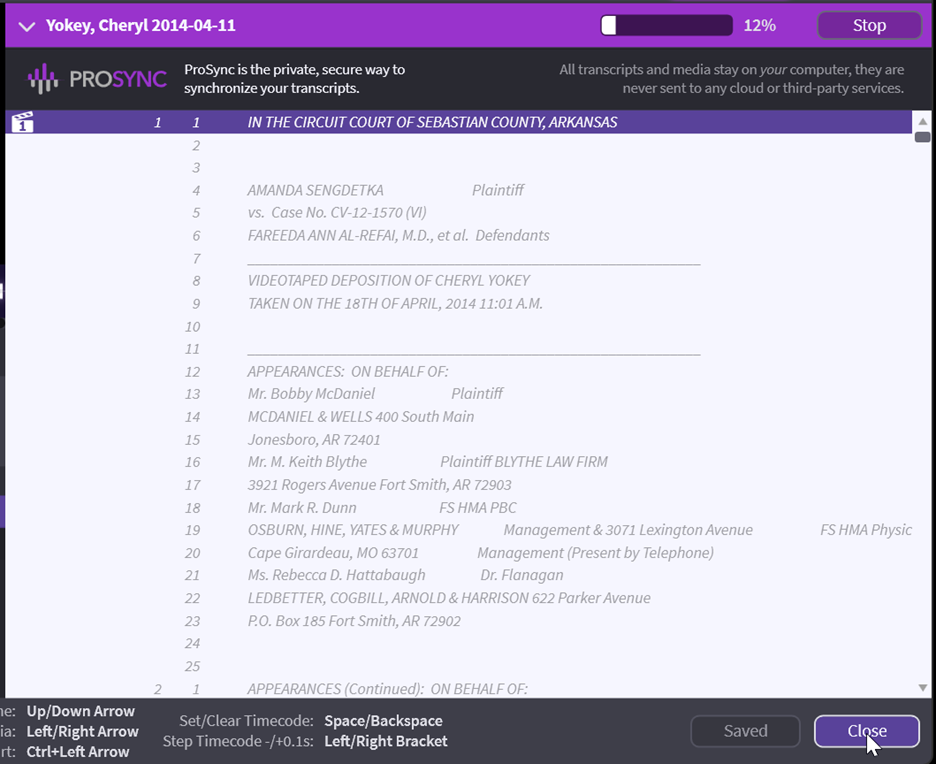Image resolution: width=936 pixels, height=764 pixels.
Task: Click the clapperboard icon on line 1
Action: pos(22,123)
